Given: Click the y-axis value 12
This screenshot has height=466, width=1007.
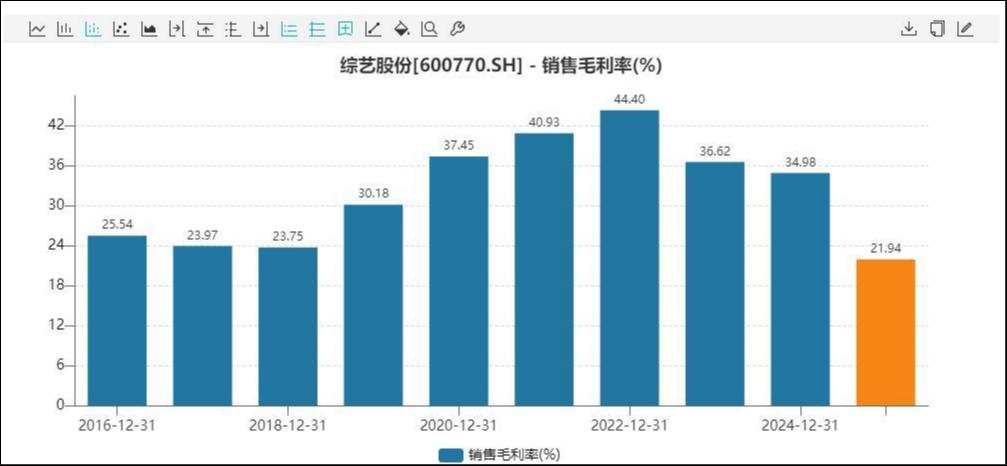Looking at the screenshot, I should click(56, 325).
